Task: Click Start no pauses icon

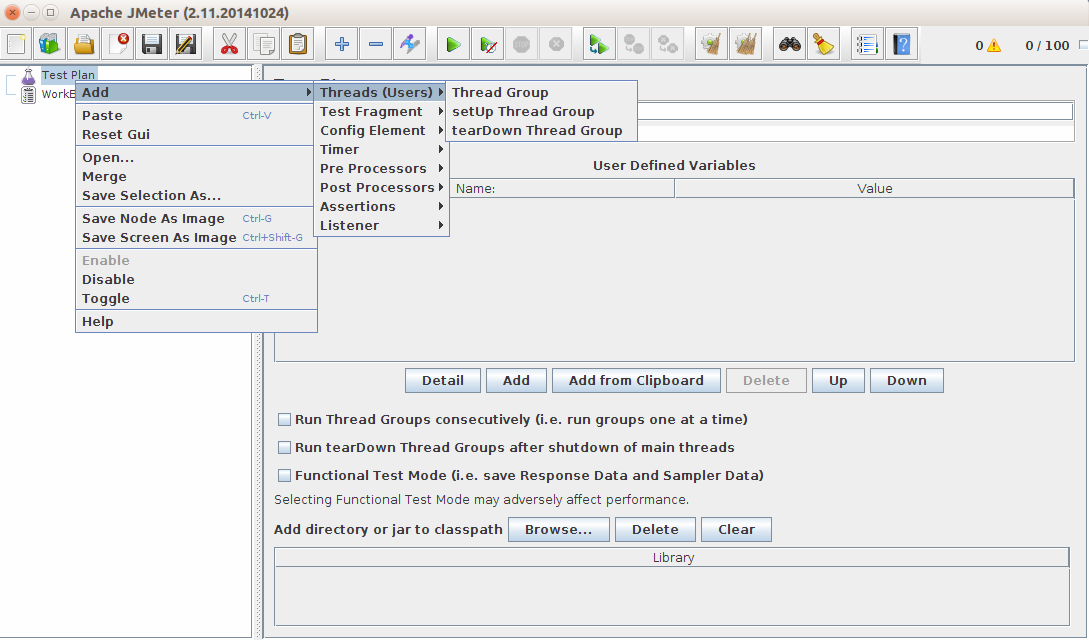Action: pos(488,44)
